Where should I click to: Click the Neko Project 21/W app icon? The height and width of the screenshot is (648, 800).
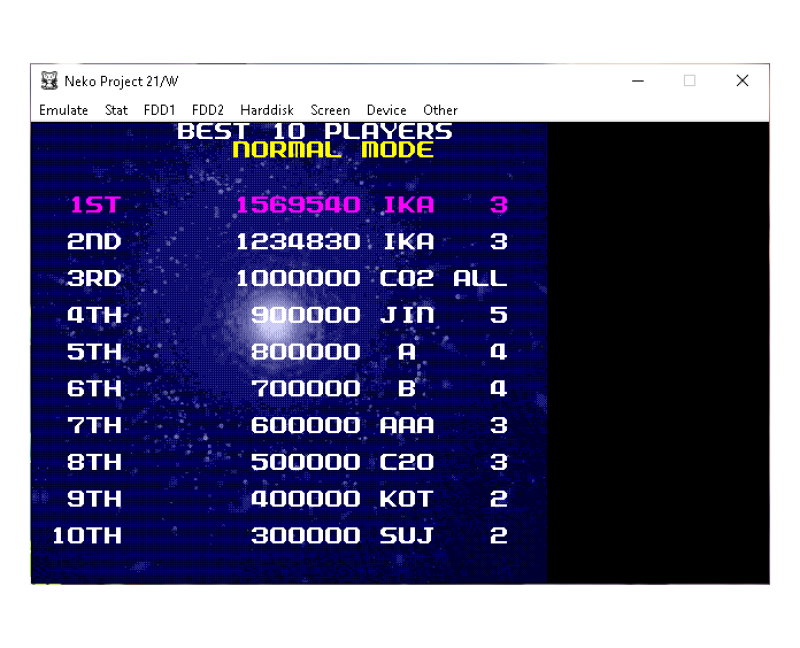tap(49, 81)
